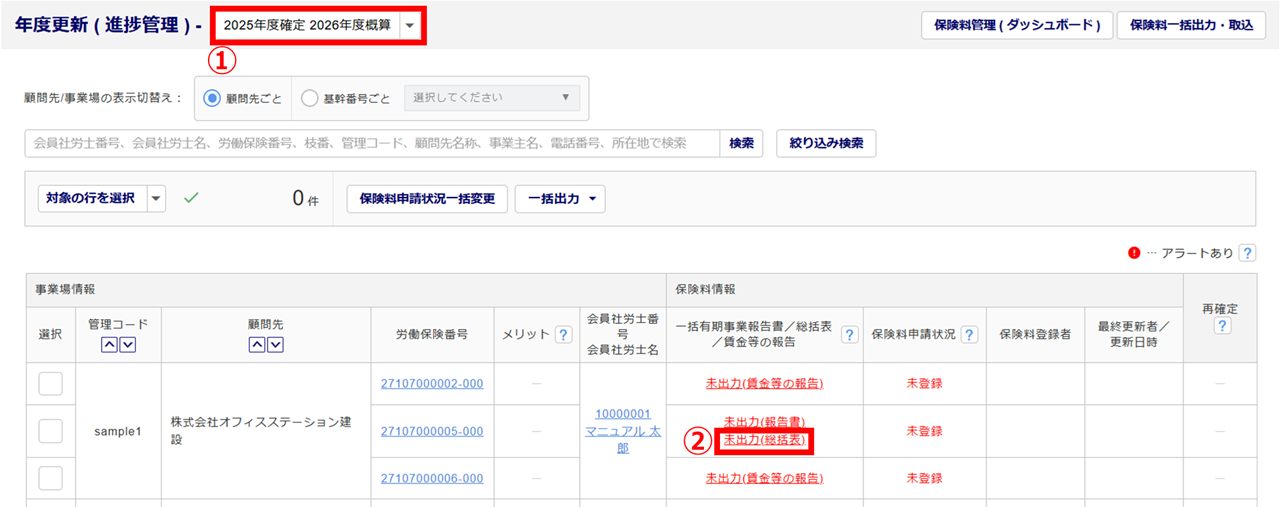Focus the keyword search input field
Screen dimensions: 1280x507
pyautogui.click(x=370, y=143)
